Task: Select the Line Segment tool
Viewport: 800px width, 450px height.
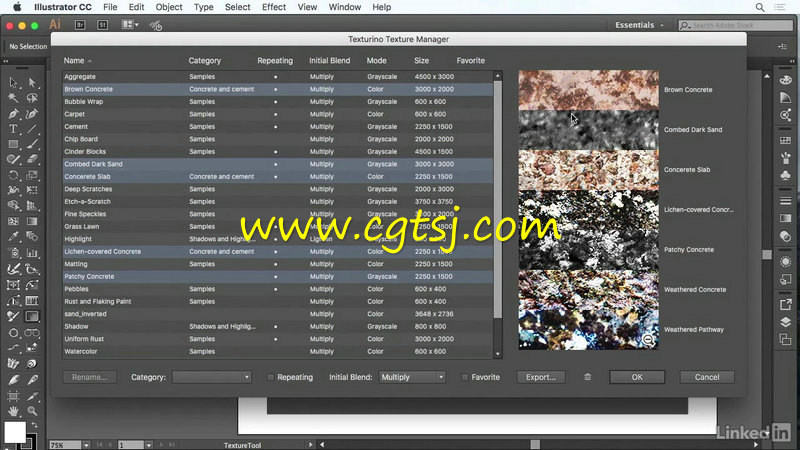Action: point(32,129)
